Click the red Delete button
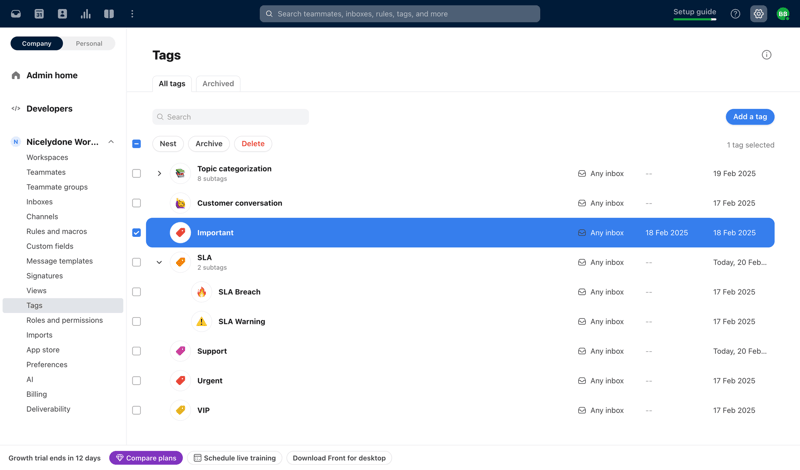The image size is (800, 470). [253, 144]
